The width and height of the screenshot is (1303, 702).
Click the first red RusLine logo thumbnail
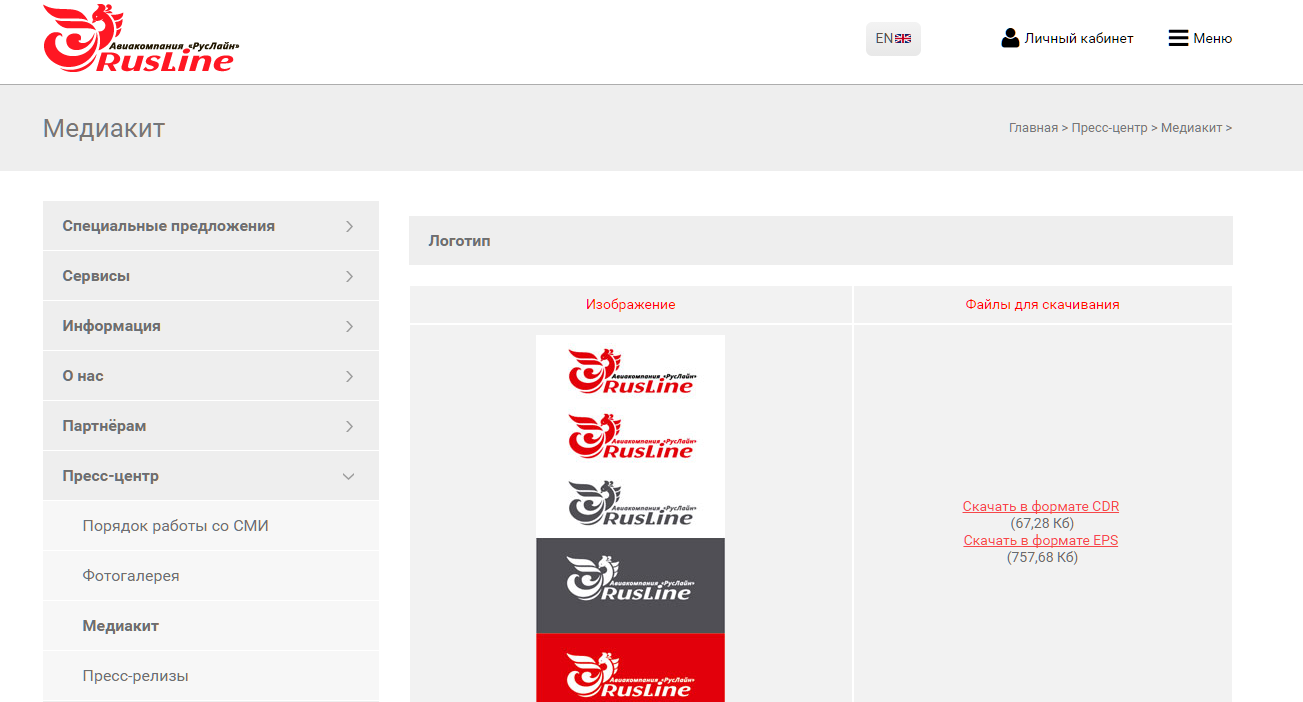coord(631,371)
